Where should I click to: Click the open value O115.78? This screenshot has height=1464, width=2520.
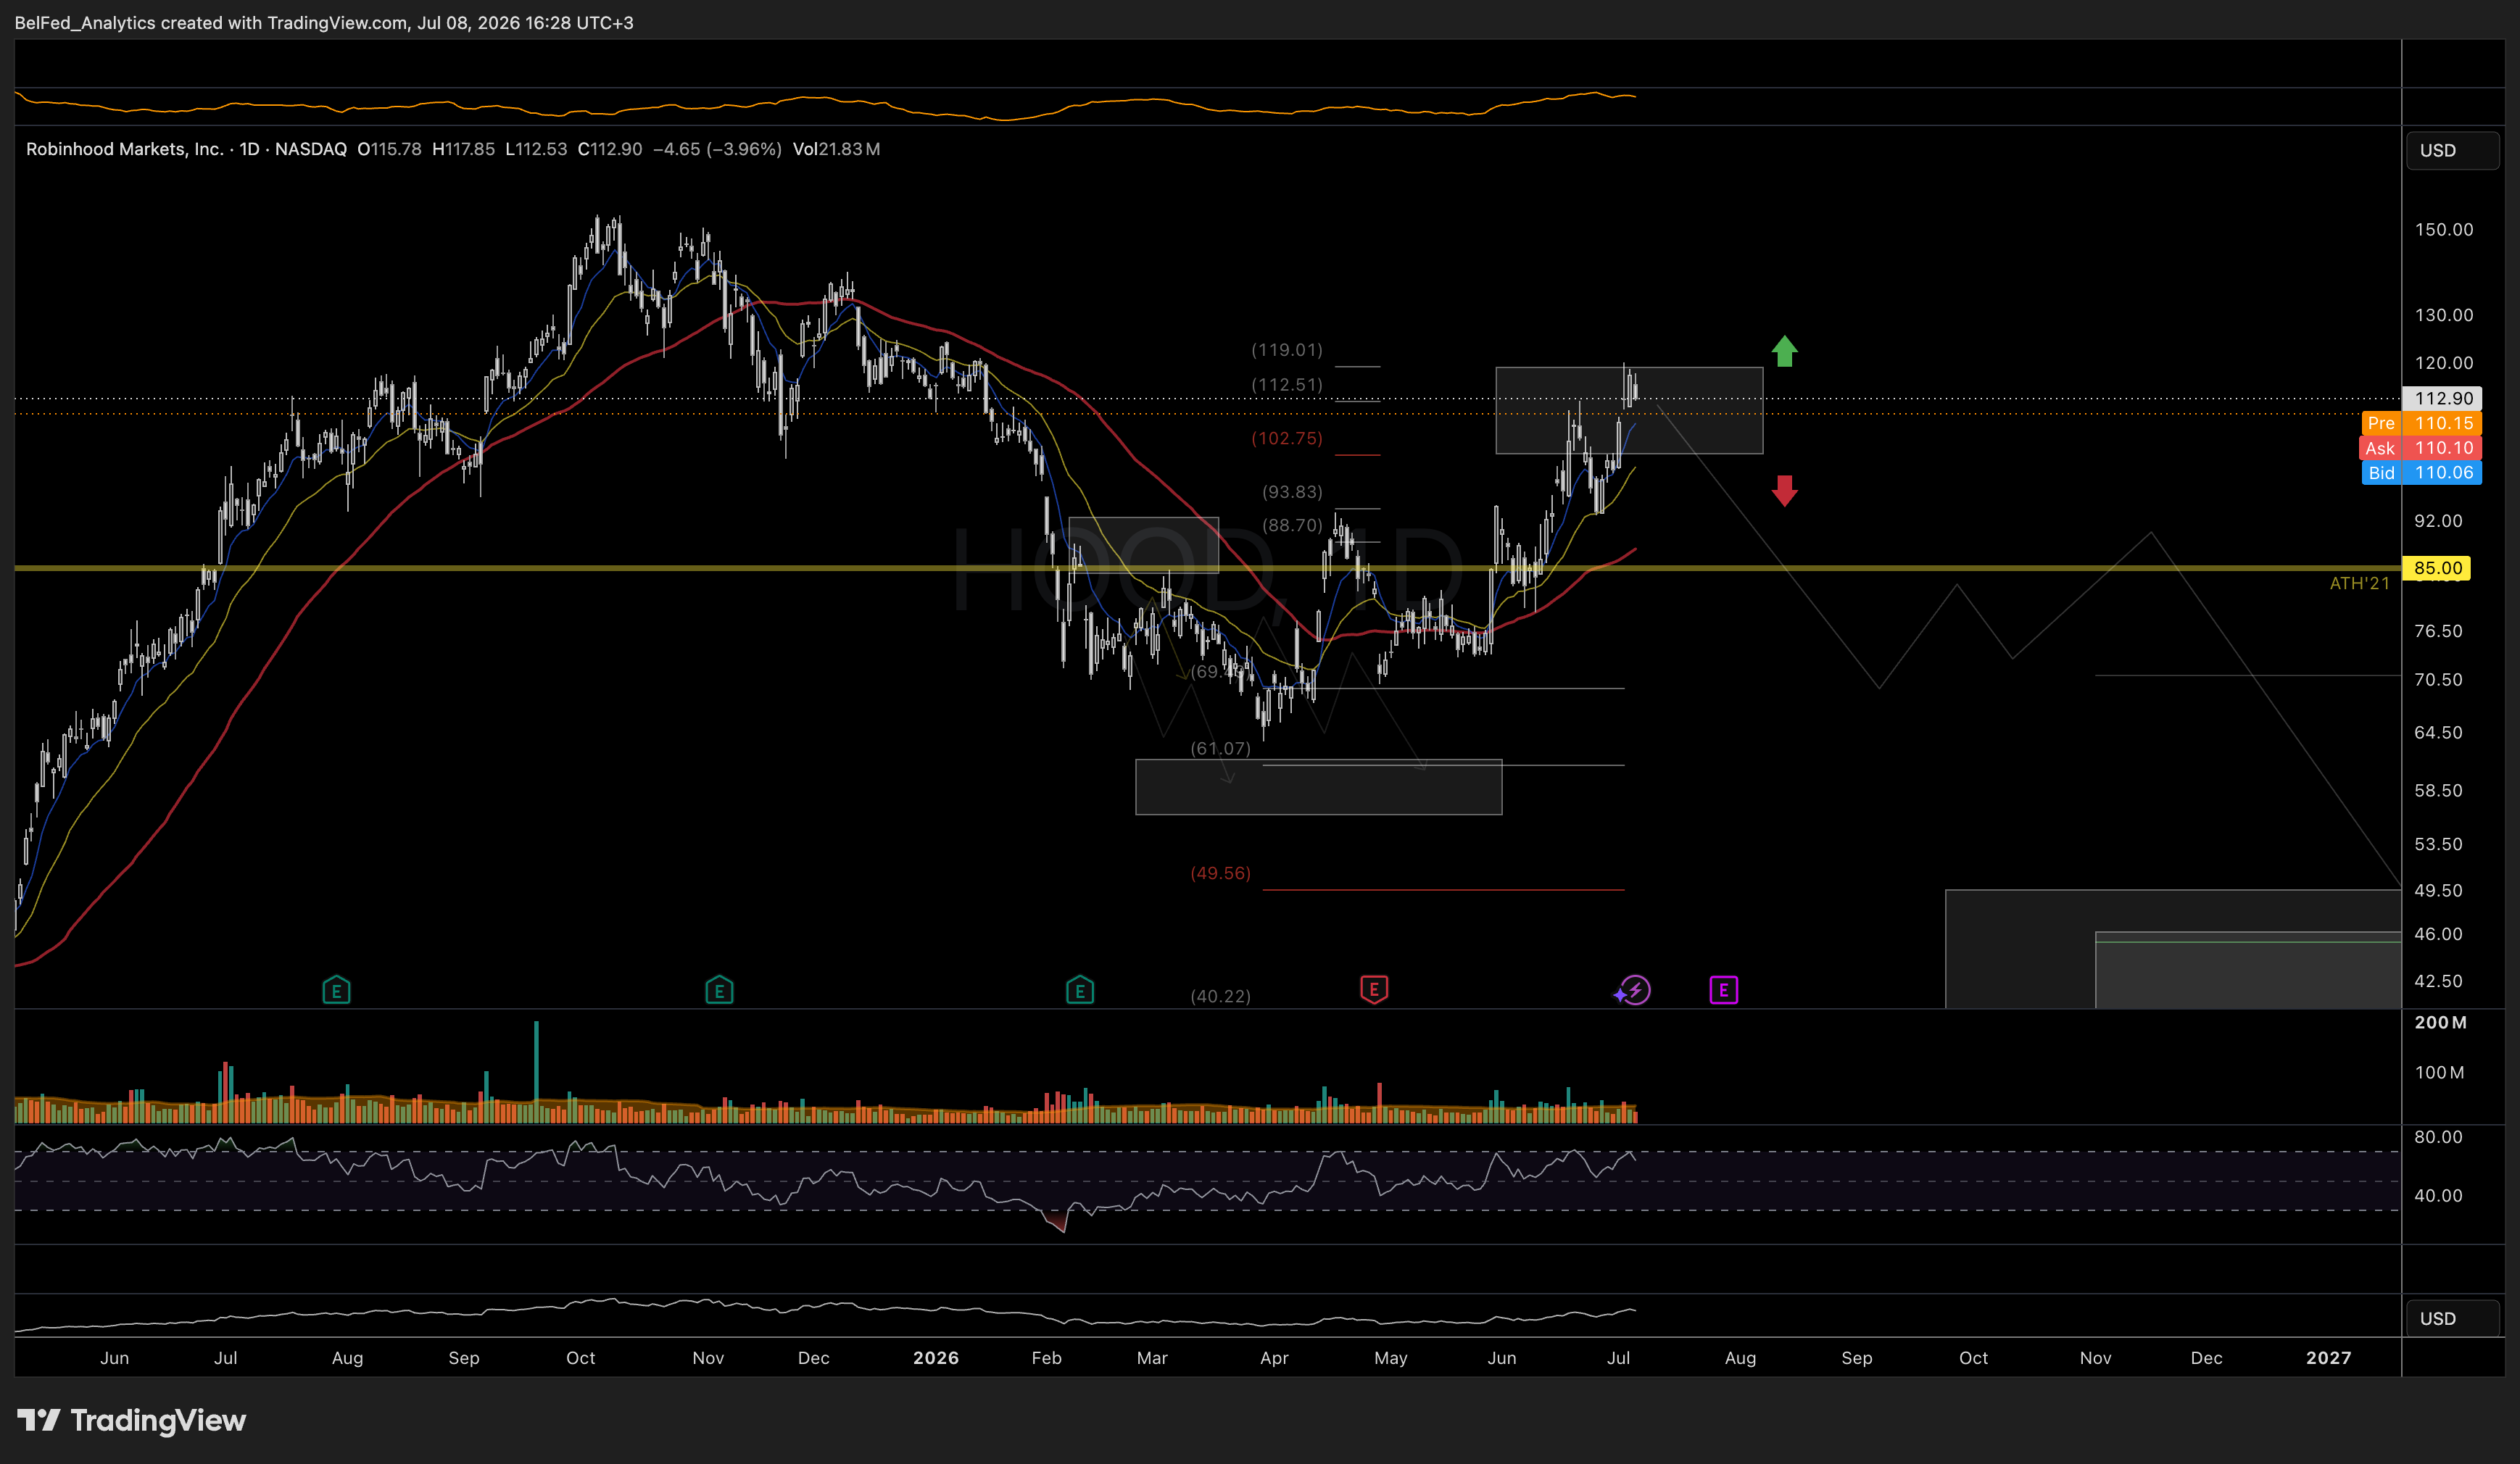coord(389,149)
